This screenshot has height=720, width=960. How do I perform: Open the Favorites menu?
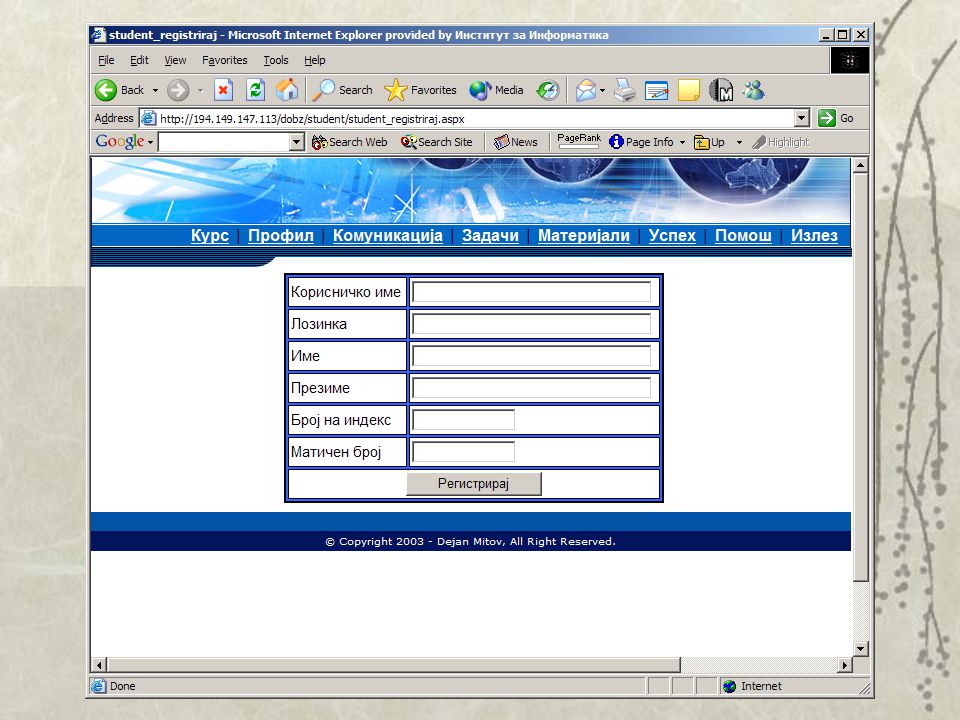coord(225,60)
